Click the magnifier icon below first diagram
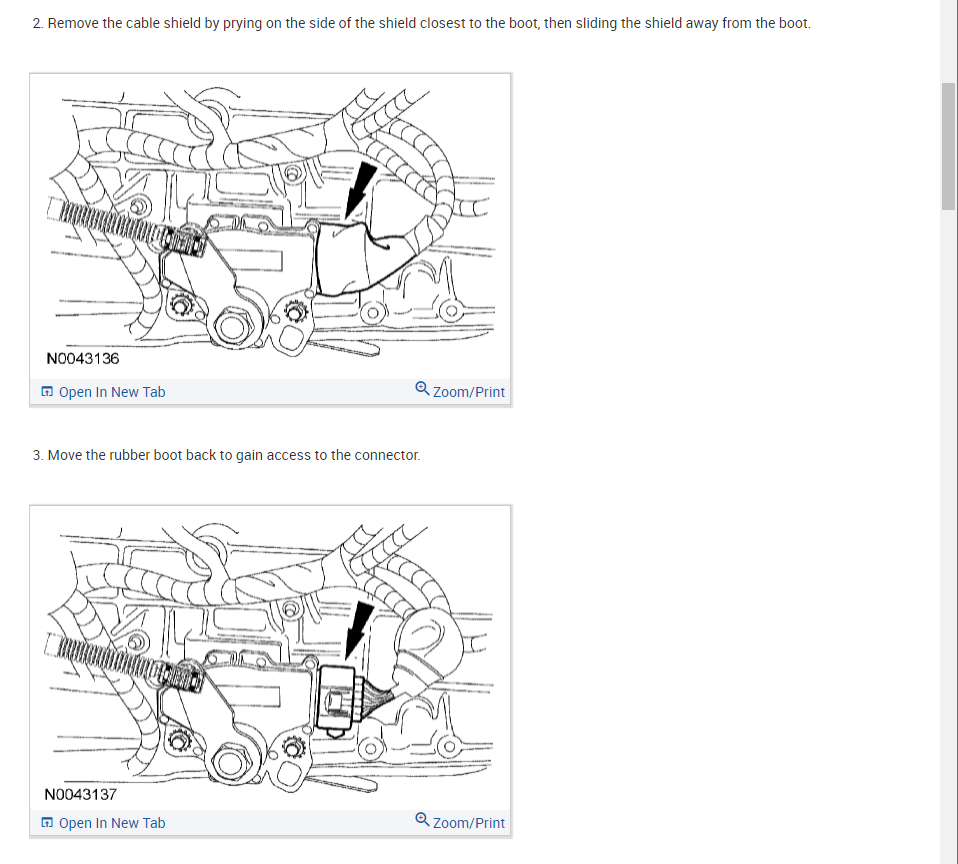 coord(422,389)
